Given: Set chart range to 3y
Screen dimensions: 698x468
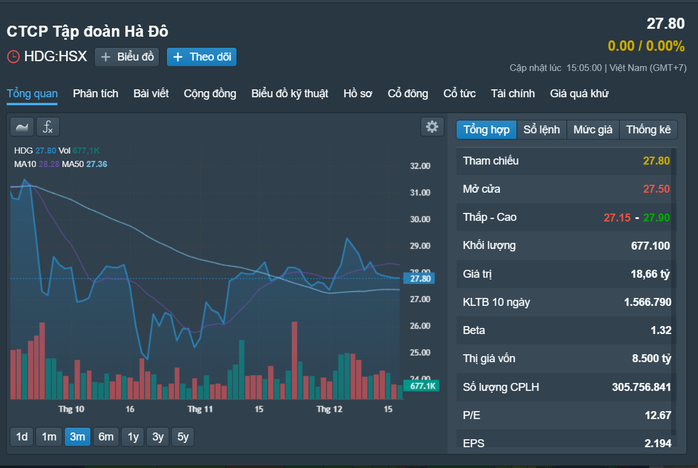Looking at the screenshot, I should coord(158,437).
